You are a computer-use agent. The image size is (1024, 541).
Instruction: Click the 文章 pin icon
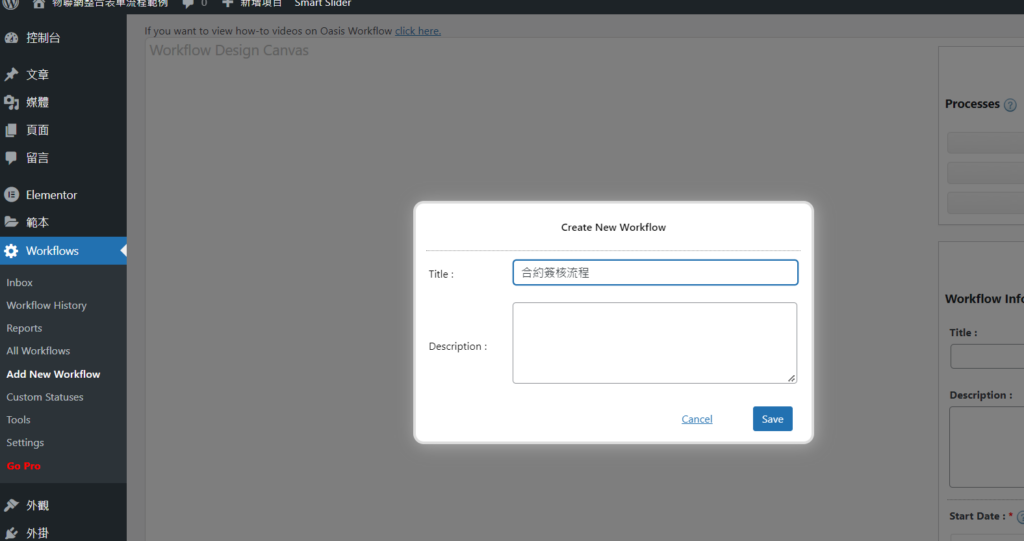[x=11, y=75]
